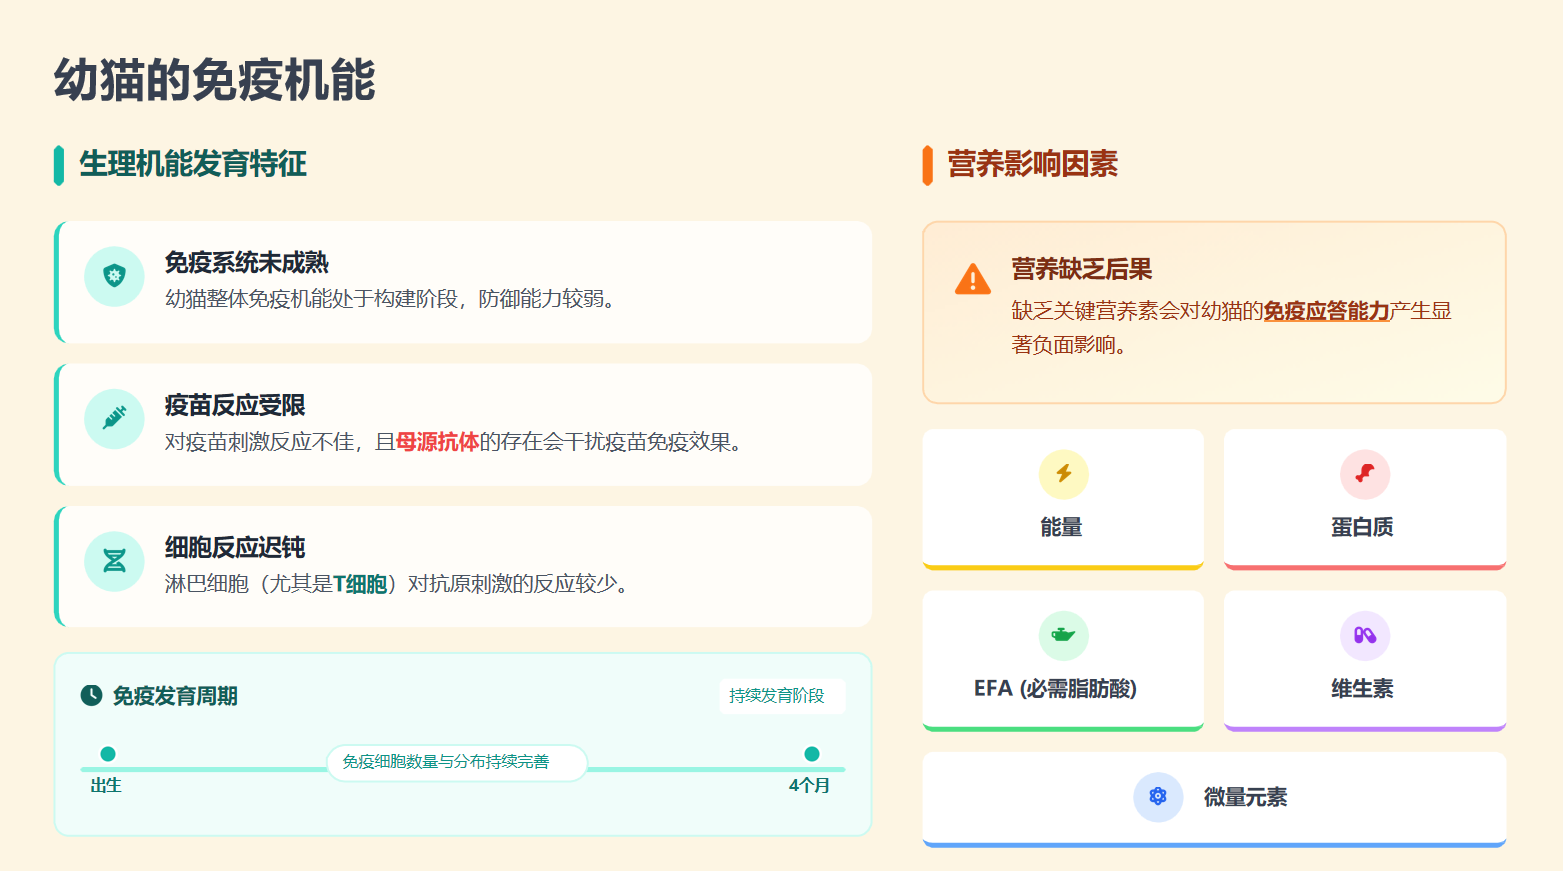This screenshot has height=871, width=1563.
Task: Click the capsule icon above 维生素
Action: (x=1364, y=635)
